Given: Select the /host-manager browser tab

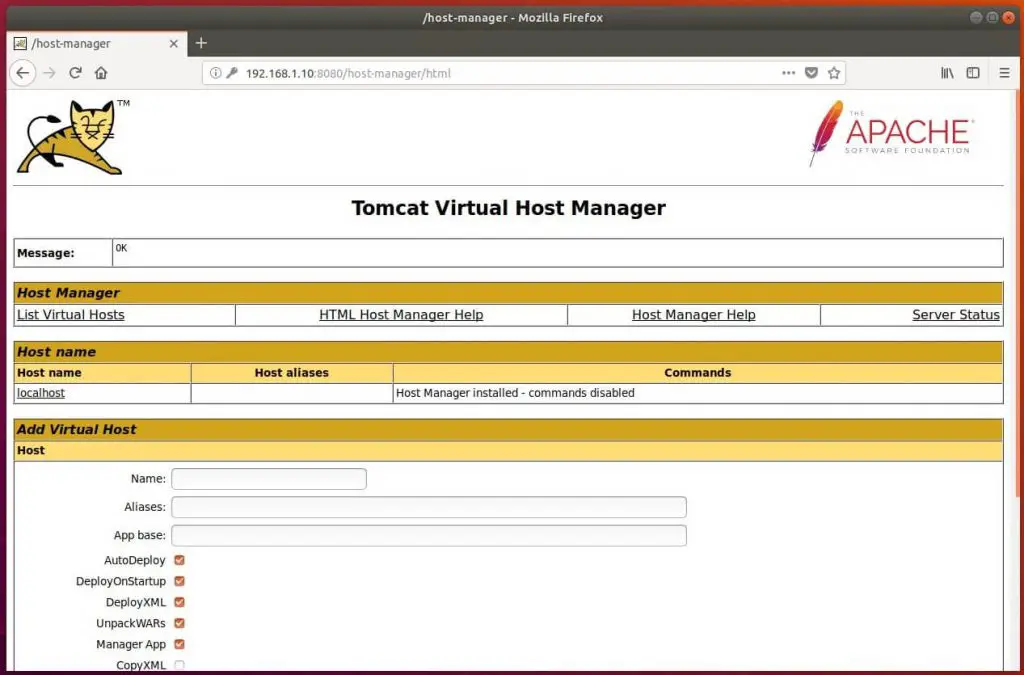Looking at the screenshot, I should (97, 44).
